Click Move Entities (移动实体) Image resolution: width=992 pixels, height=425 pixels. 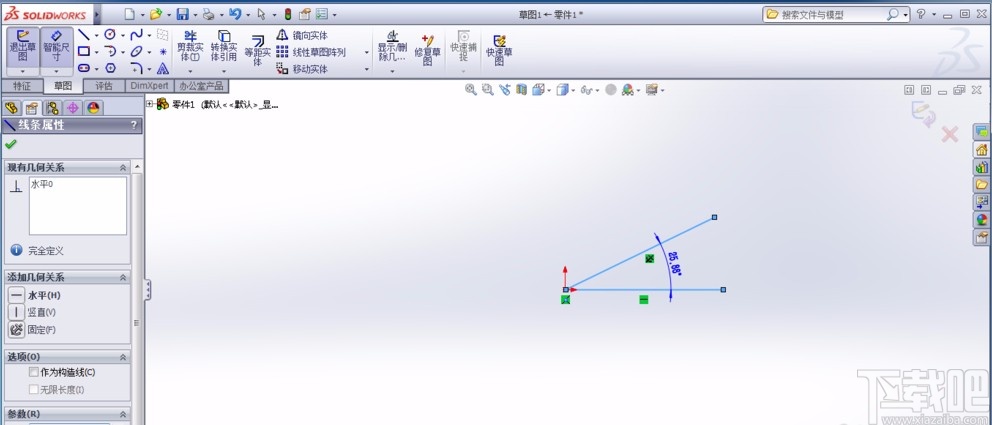[302, 68]
